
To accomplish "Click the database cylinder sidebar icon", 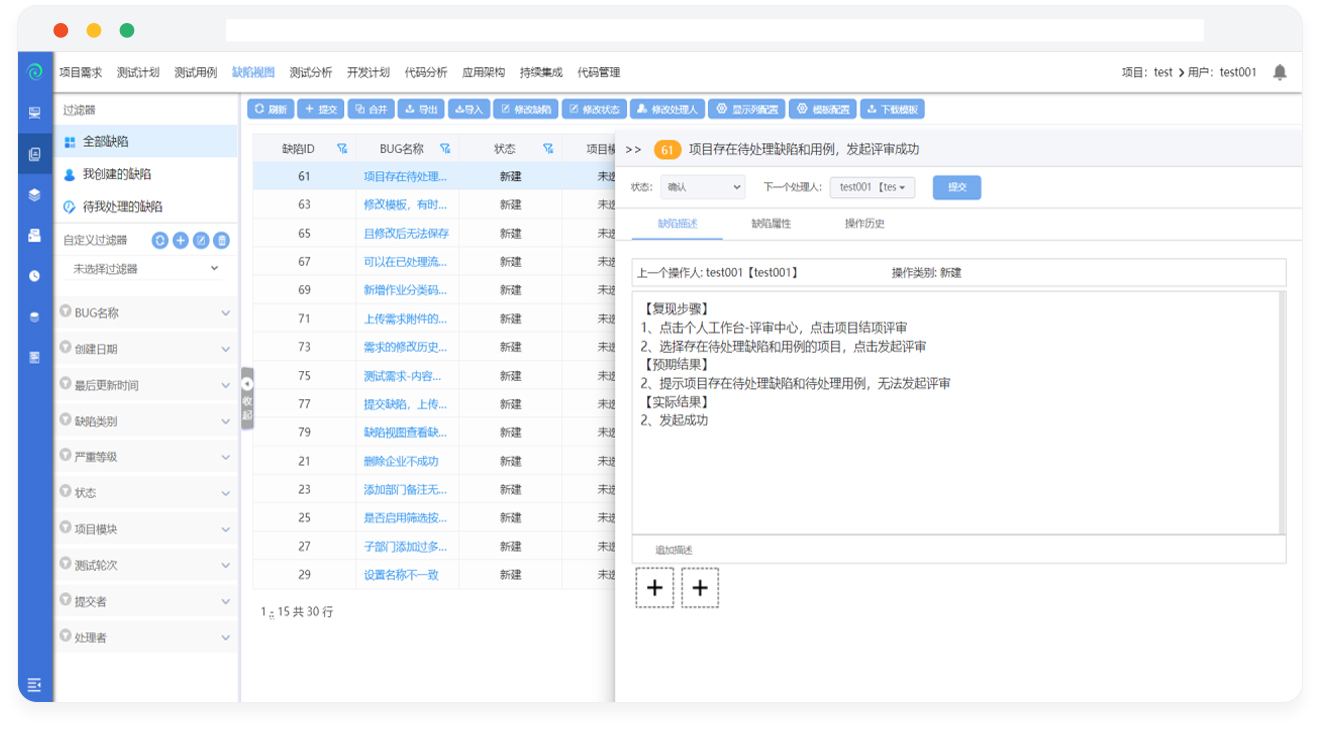I will [35, 317].
